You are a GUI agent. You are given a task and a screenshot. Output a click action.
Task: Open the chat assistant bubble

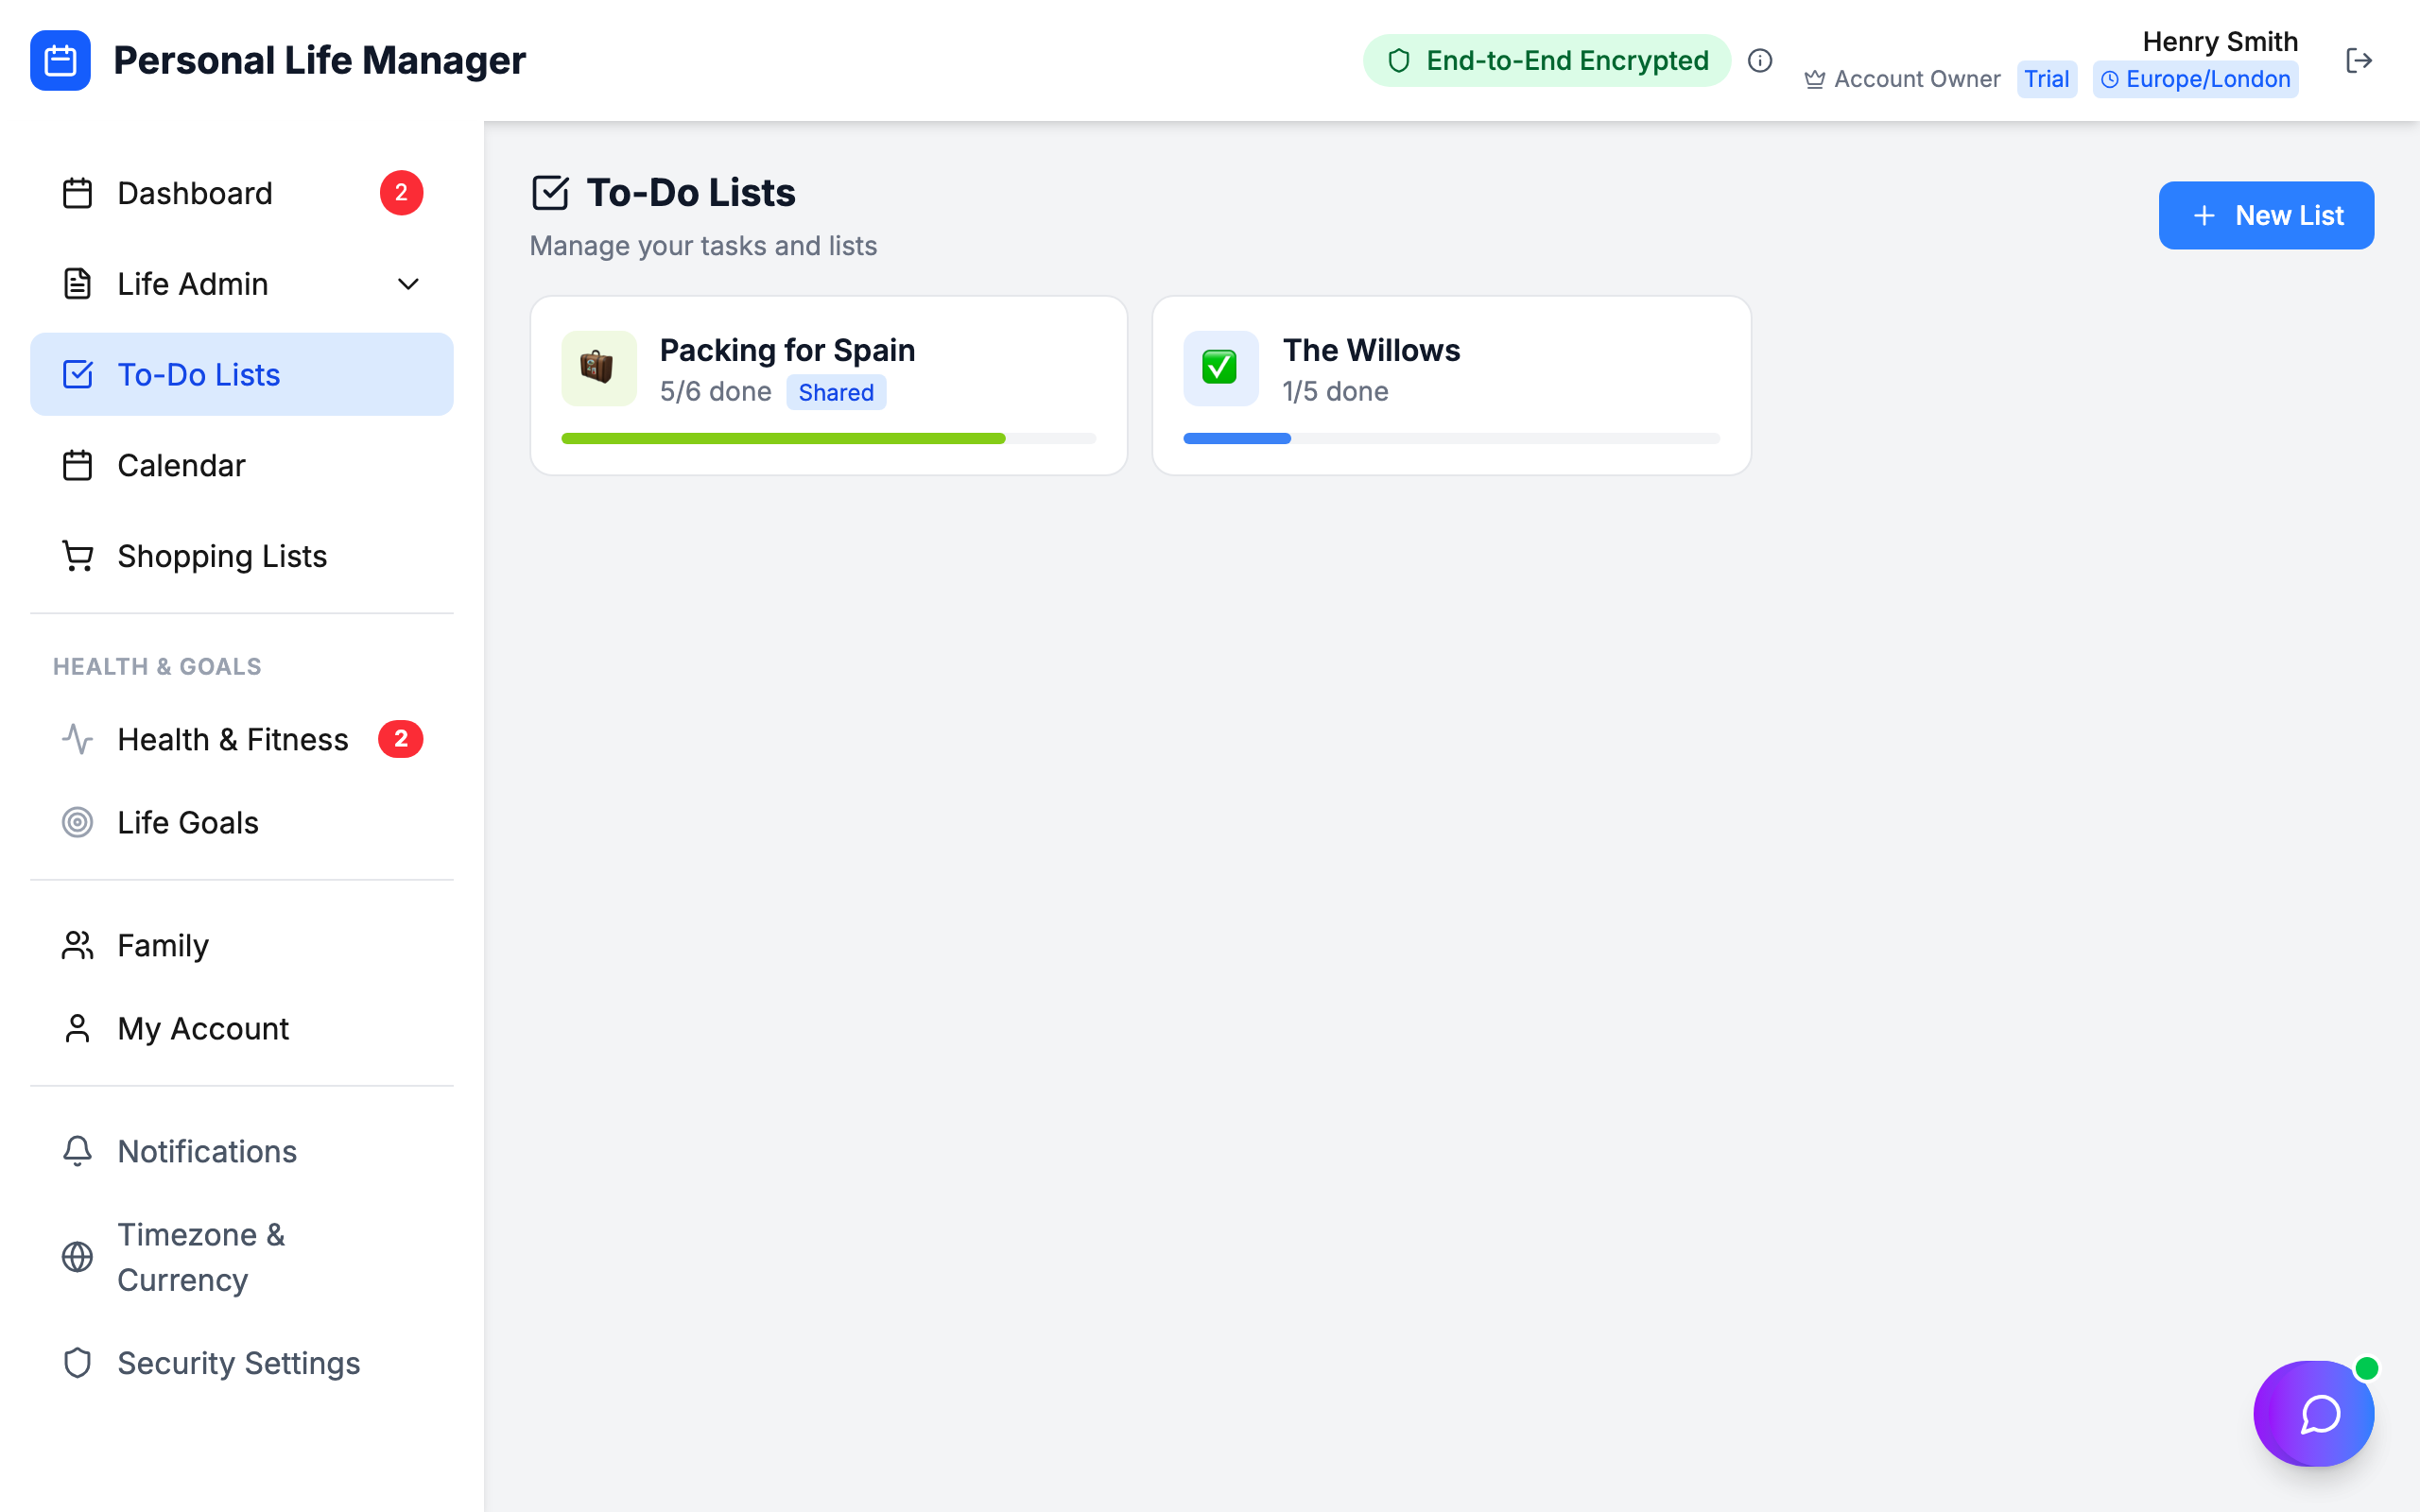(2313, 1413)
